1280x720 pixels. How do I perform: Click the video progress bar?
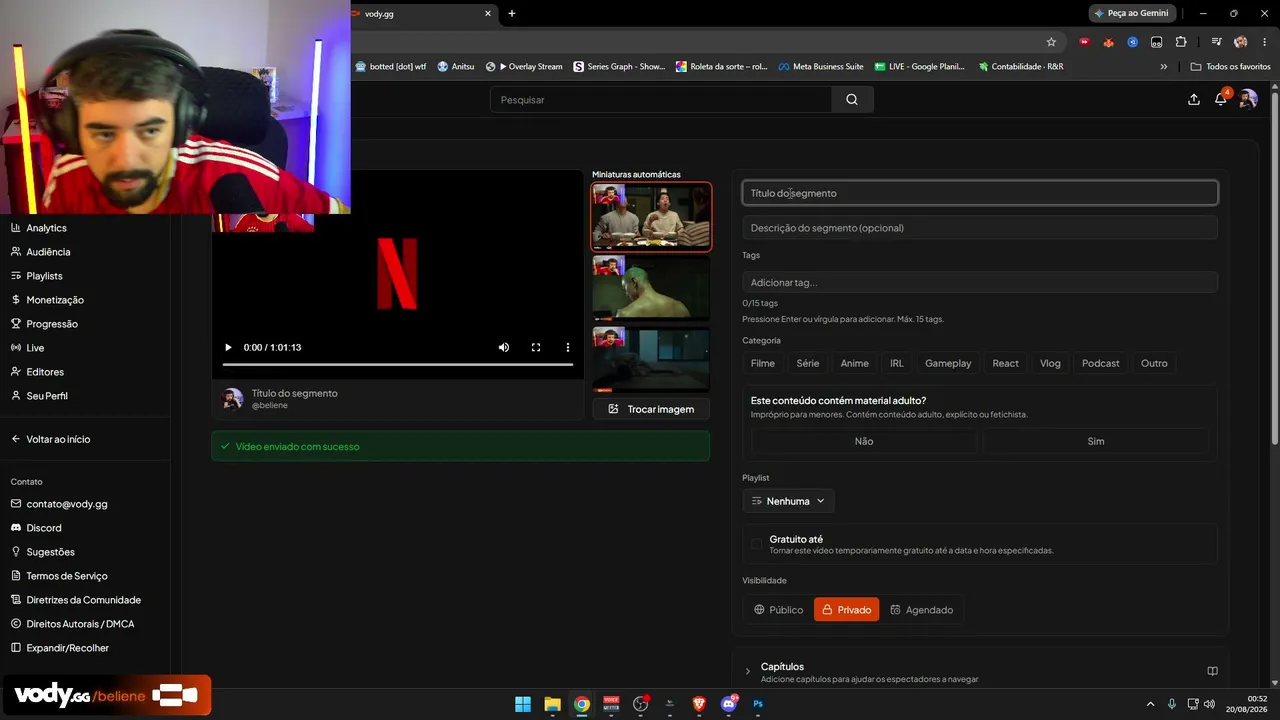pos(397,364)
